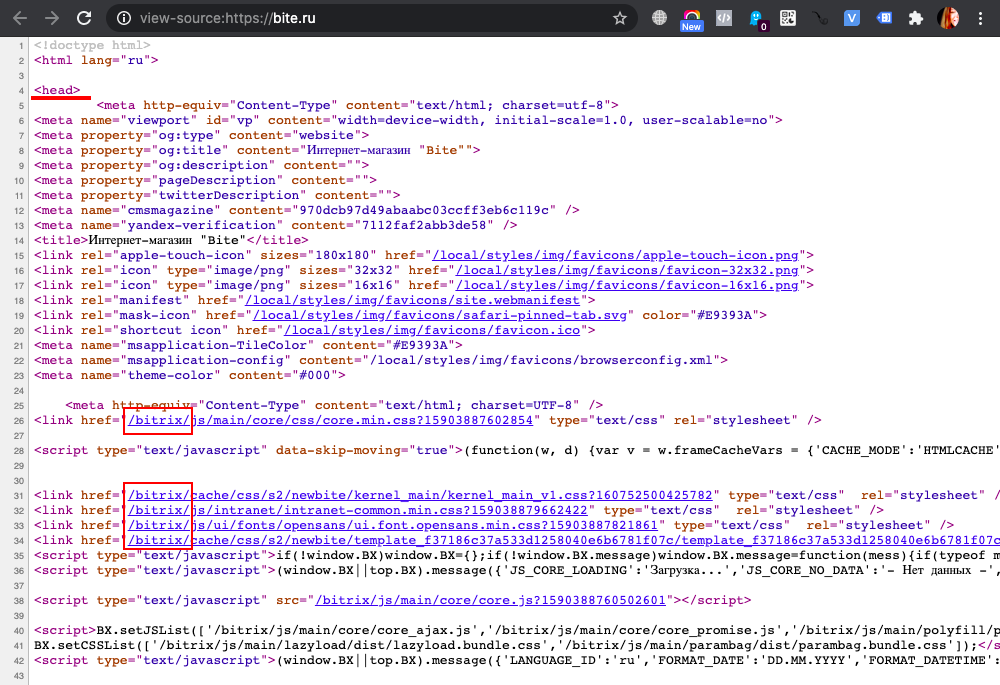The width and height of the screenshot is (1000, 685).
Task: Click the msapplication-TileColor meta line
Action: click(248, 345)
